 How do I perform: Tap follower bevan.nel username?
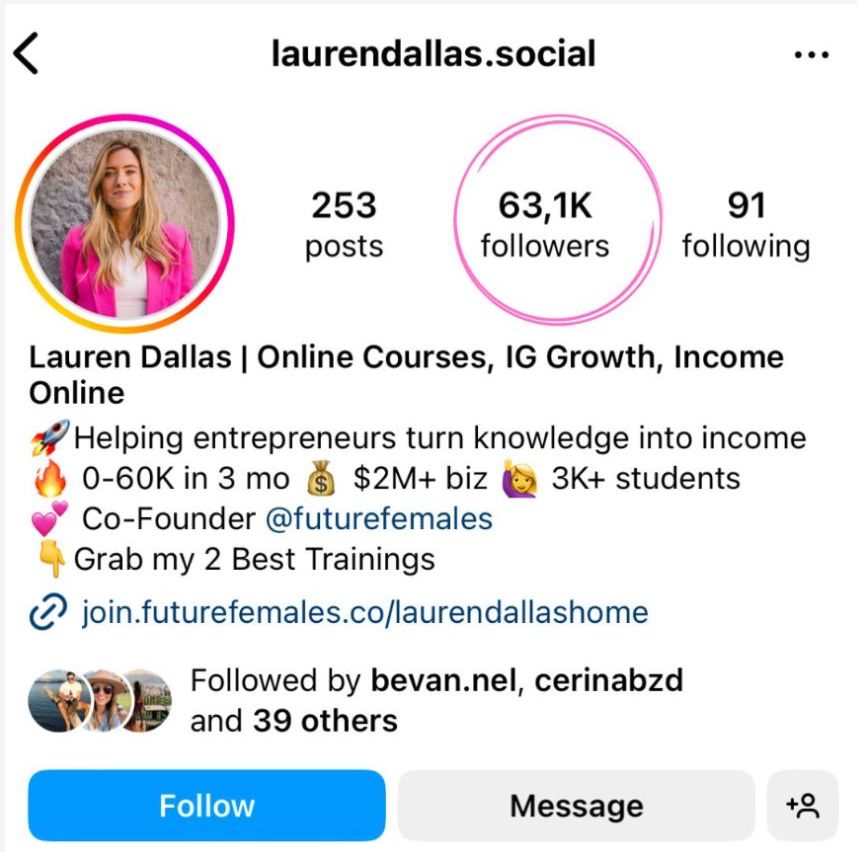tap(443, 680)
